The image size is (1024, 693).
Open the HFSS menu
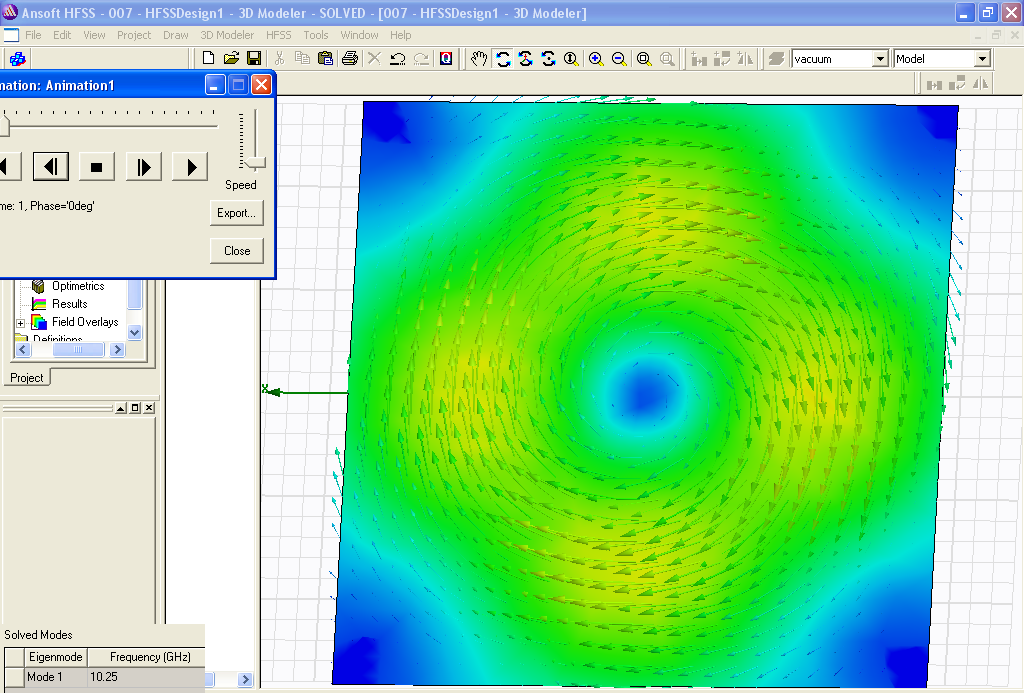tap(278, 35)
